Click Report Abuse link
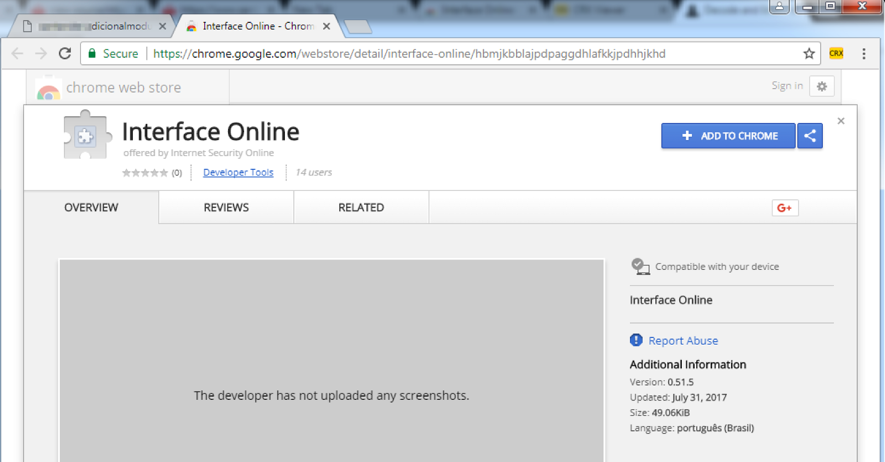Viewport: 885px width, 462px height. (x=683, y=341)
